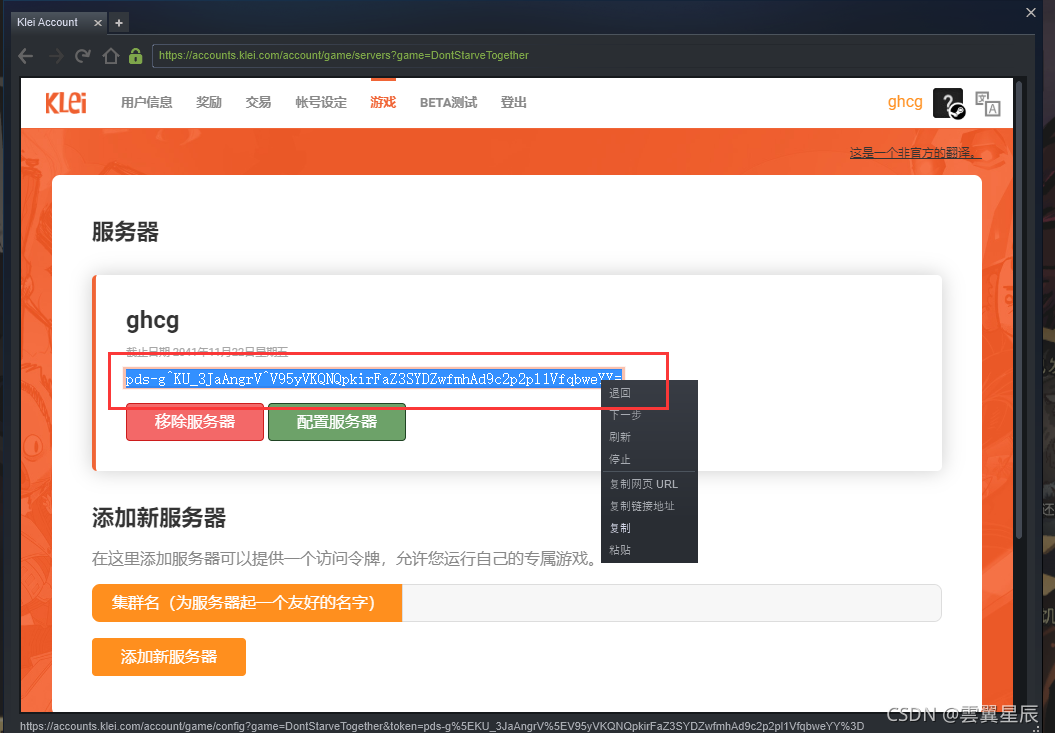Open the 用户信息 navigation item

point(147,102)
